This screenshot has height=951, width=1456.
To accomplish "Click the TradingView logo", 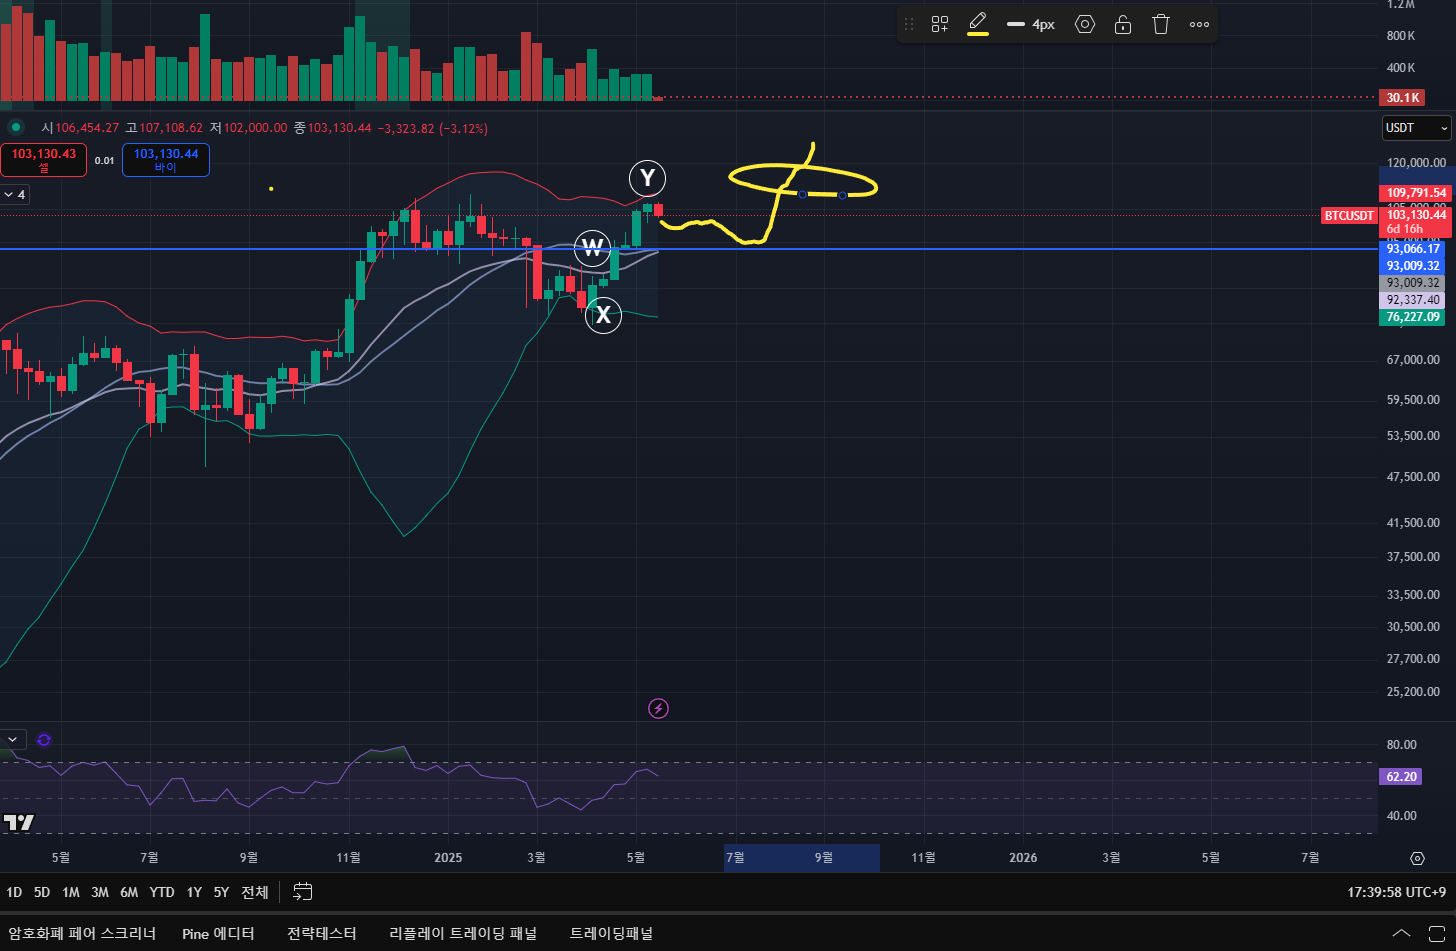I will (19, 823).
